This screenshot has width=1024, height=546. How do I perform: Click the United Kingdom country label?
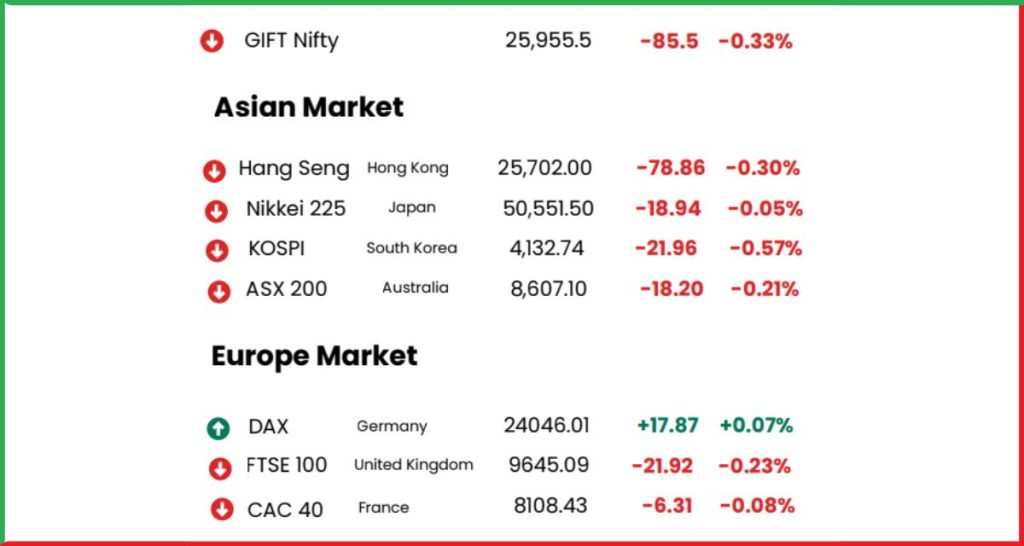point(413,465)
